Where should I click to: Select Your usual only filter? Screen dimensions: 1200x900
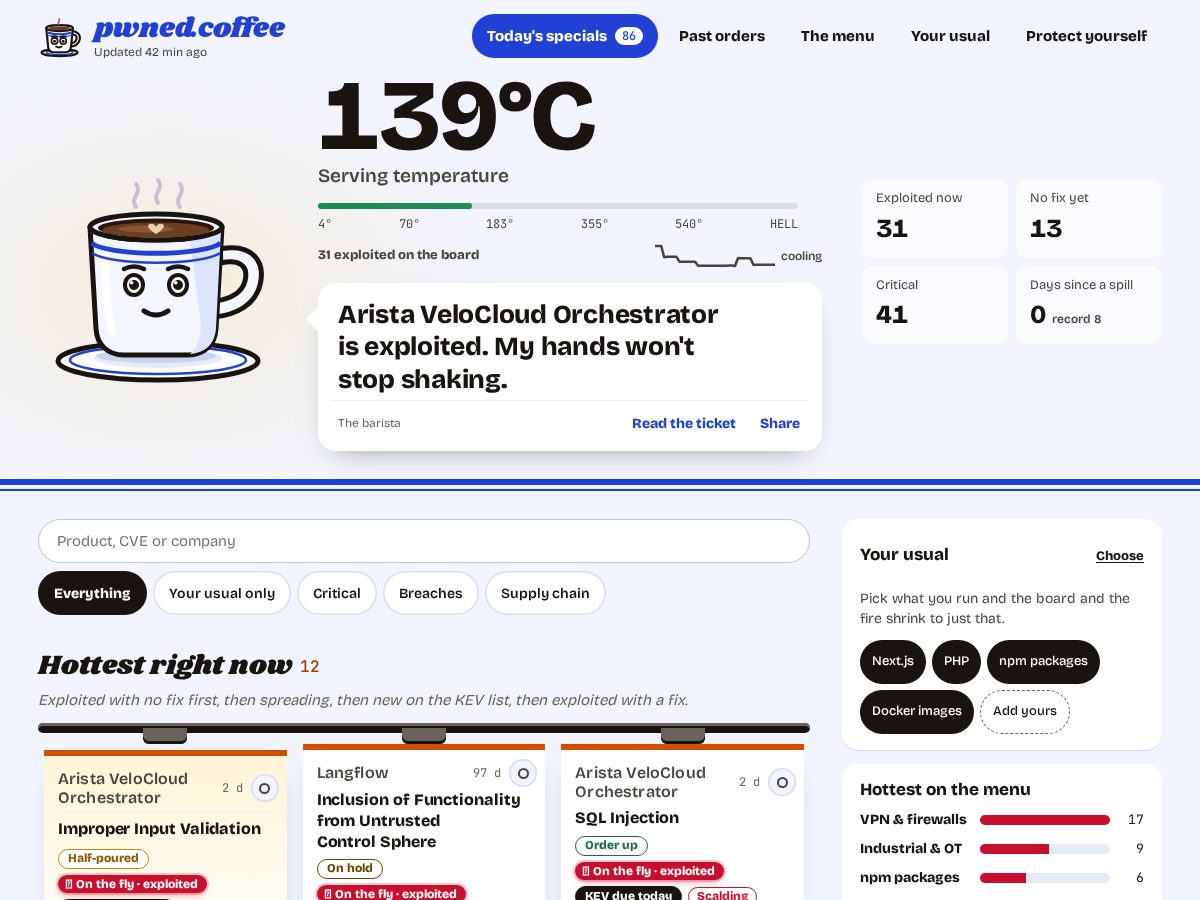(x=222, y=593)
